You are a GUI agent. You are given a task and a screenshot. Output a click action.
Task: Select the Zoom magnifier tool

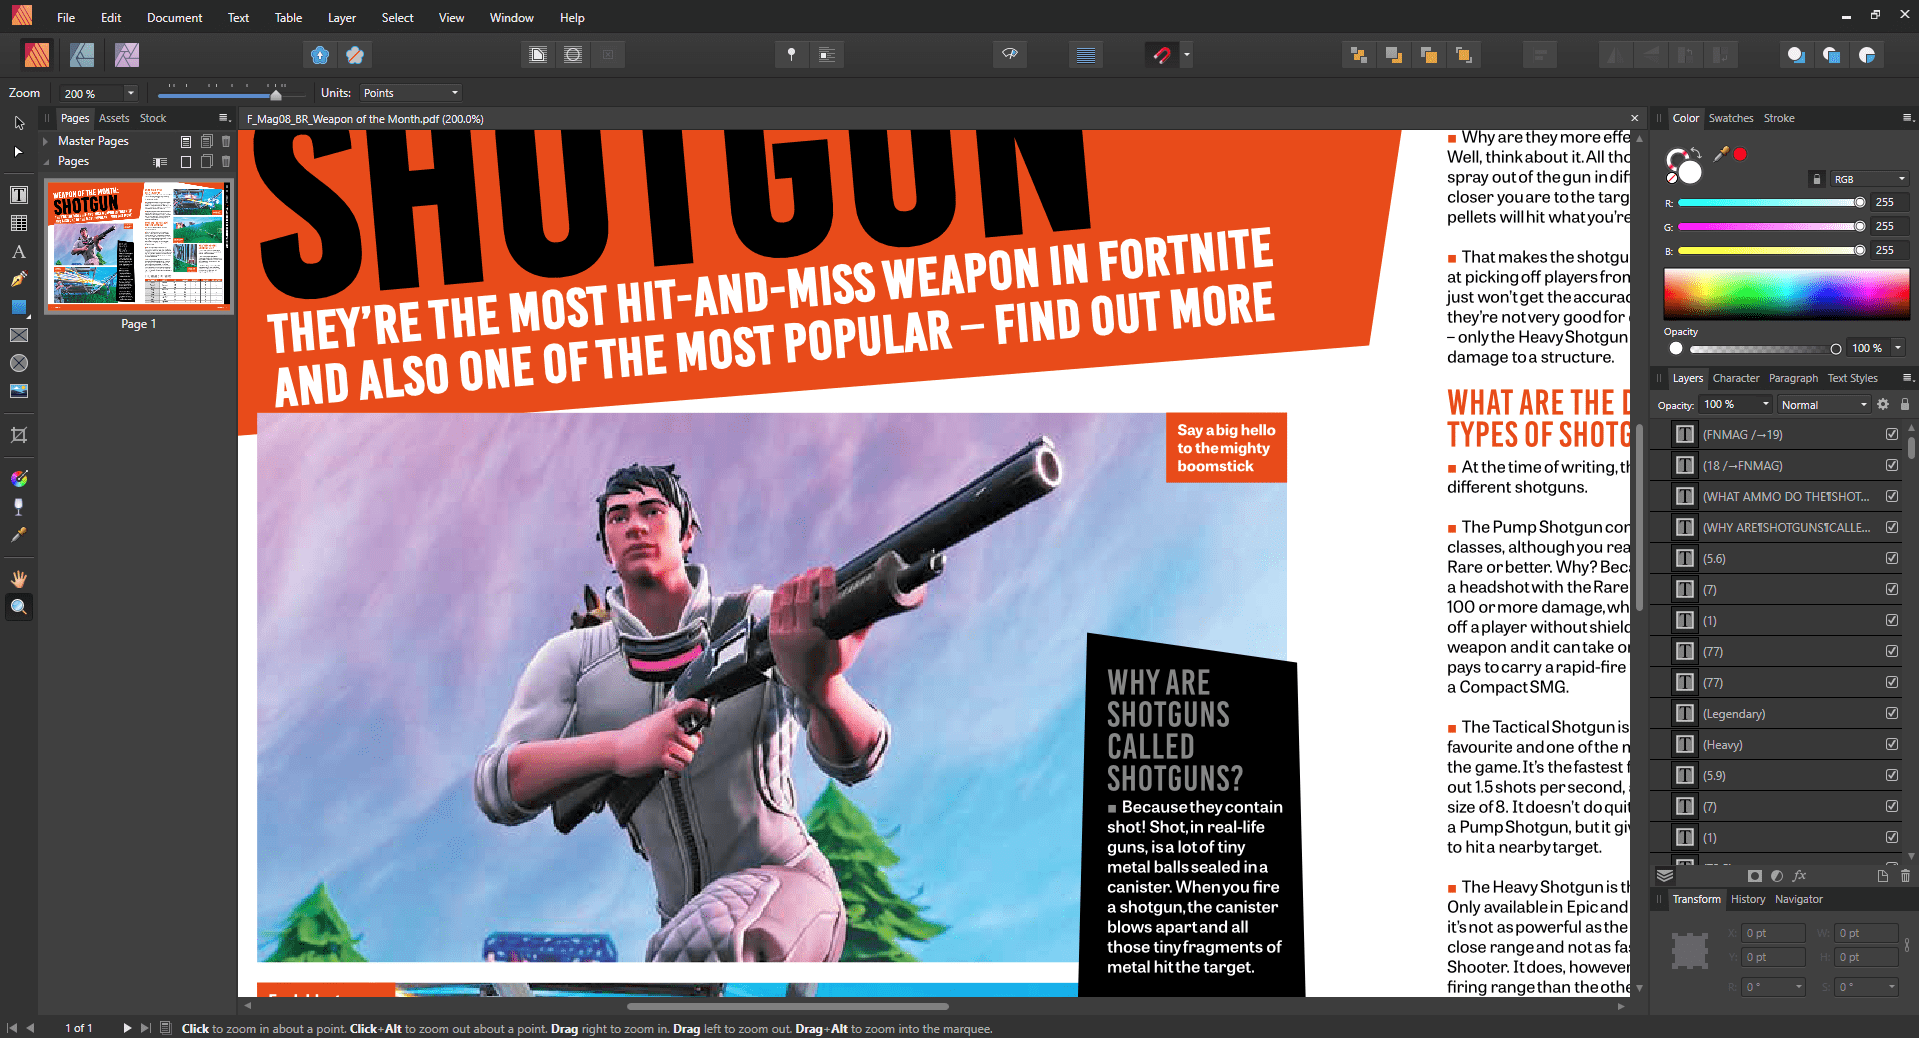(19, 607)
